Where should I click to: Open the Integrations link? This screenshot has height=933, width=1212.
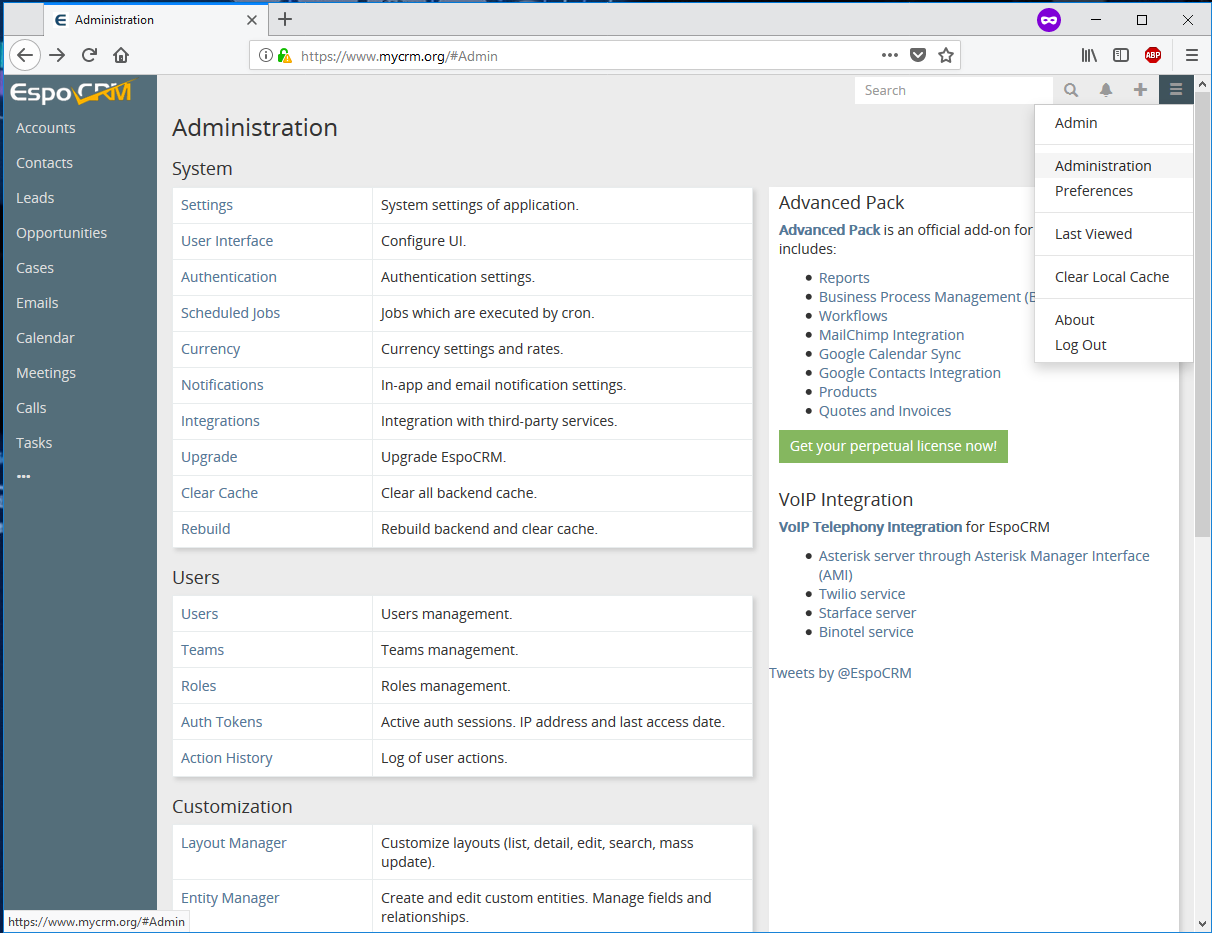click(220, 421)
